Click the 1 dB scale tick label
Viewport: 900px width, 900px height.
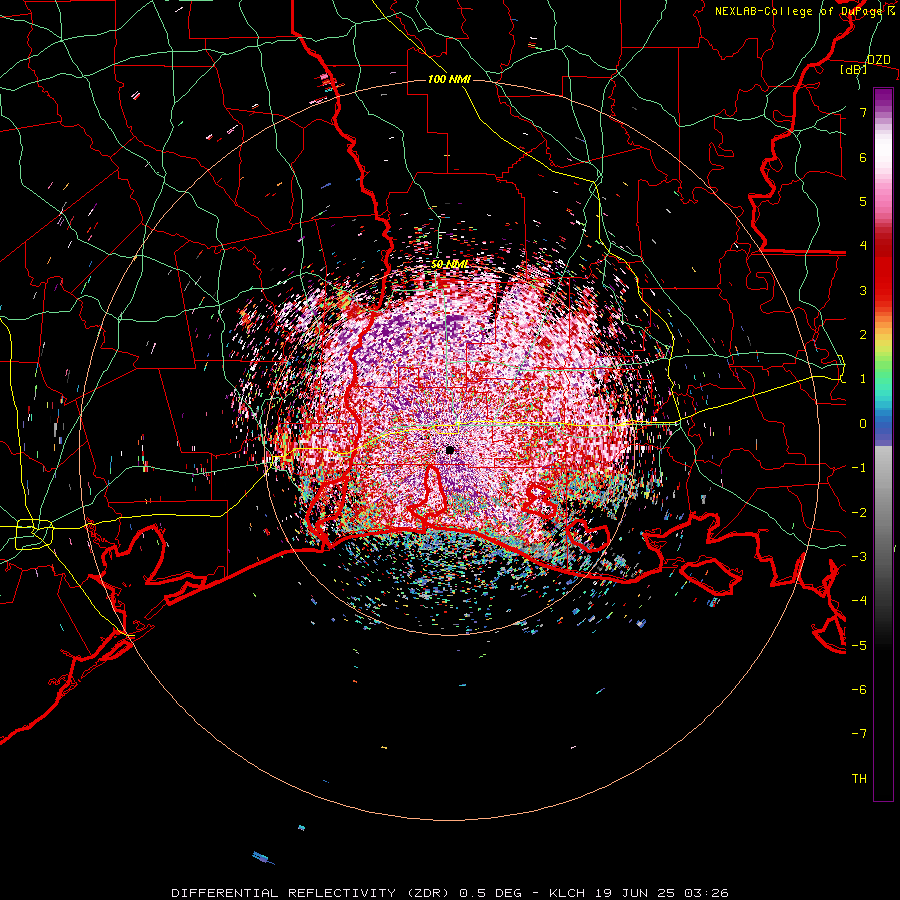tap(863, 379)
